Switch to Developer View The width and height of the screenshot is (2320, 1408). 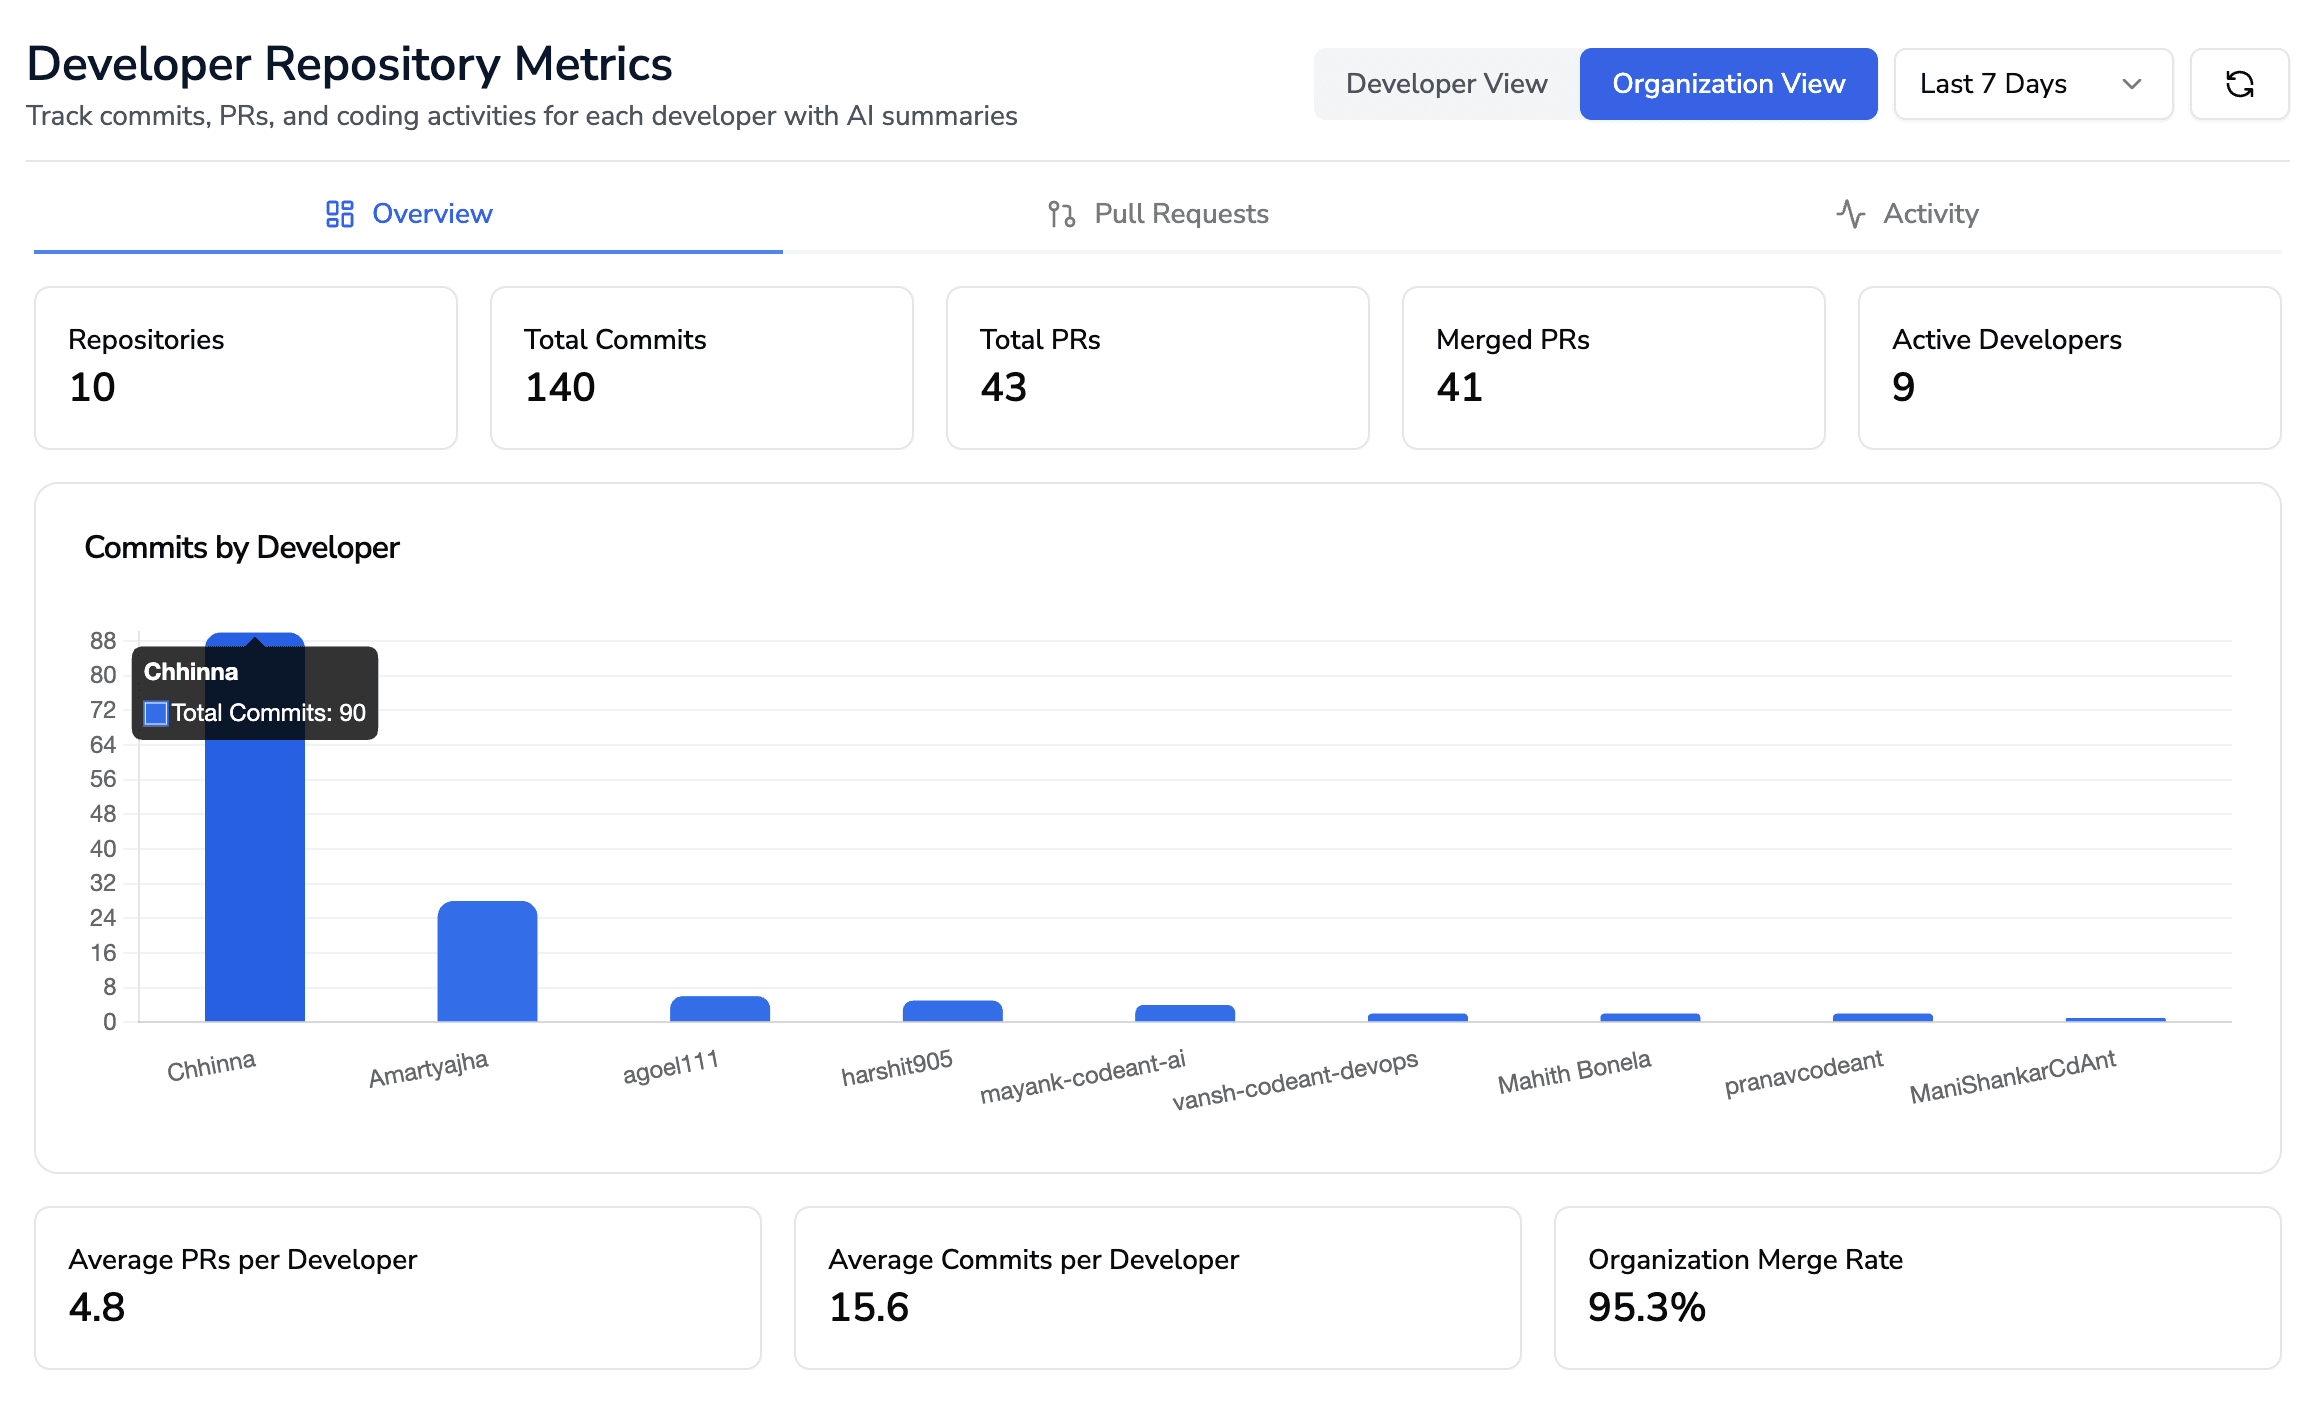pos(1446,84)
